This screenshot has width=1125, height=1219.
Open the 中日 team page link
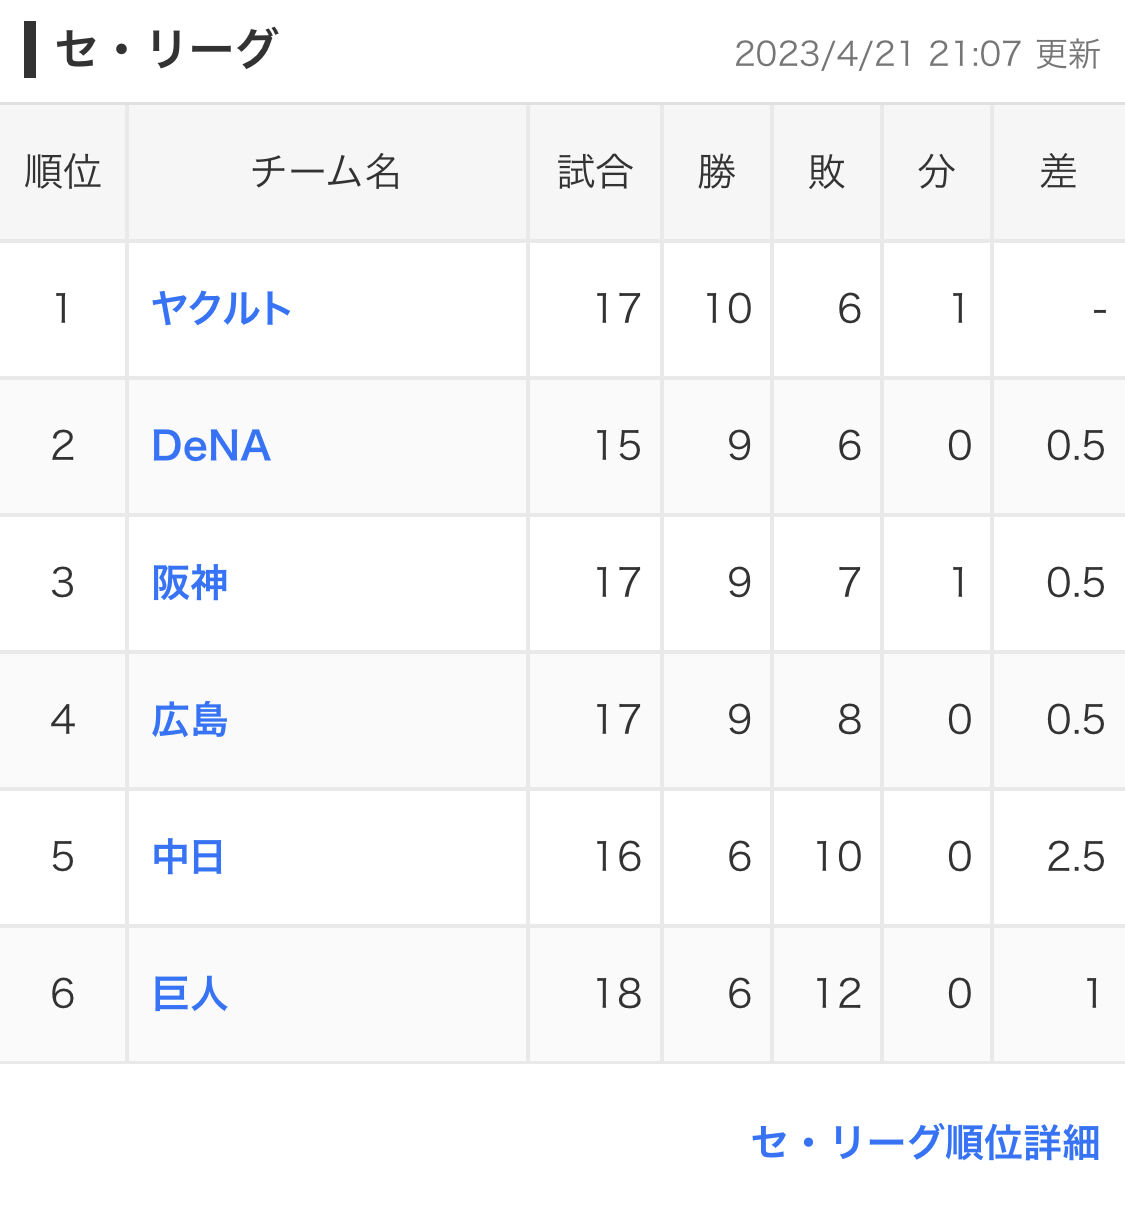[188, 857]
